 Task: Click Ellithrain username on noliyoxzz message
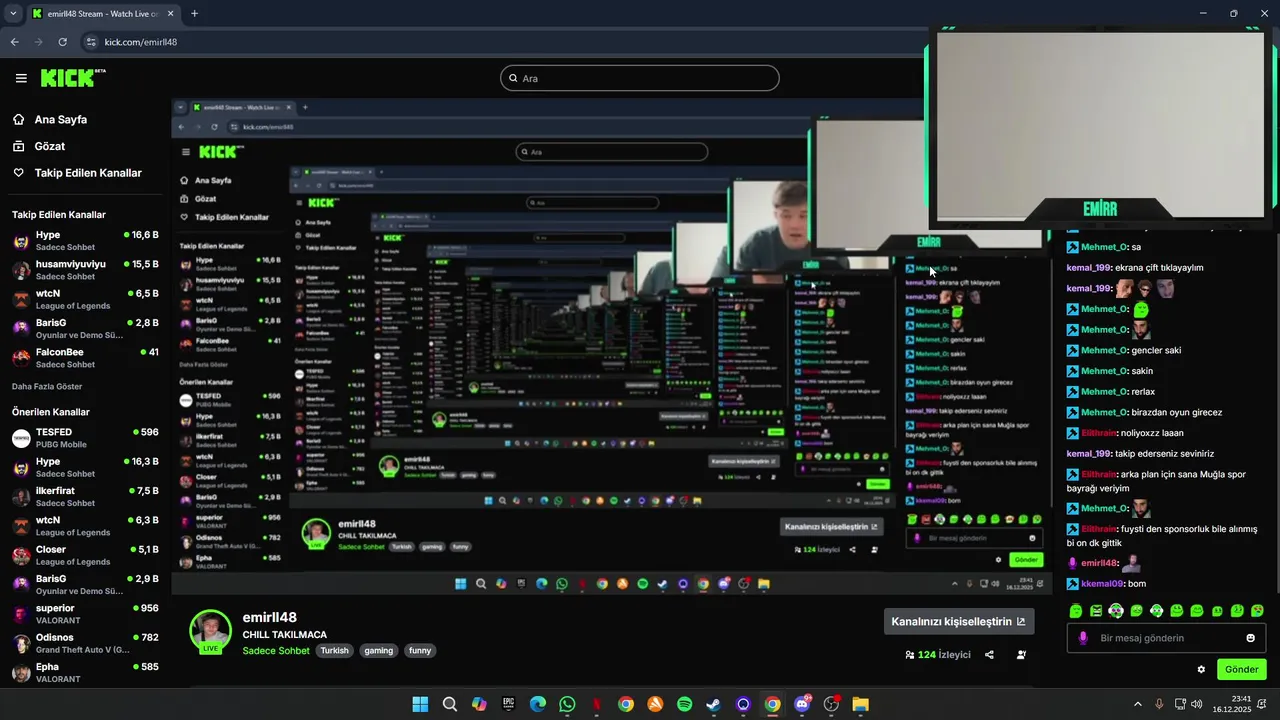(1098, 433)
